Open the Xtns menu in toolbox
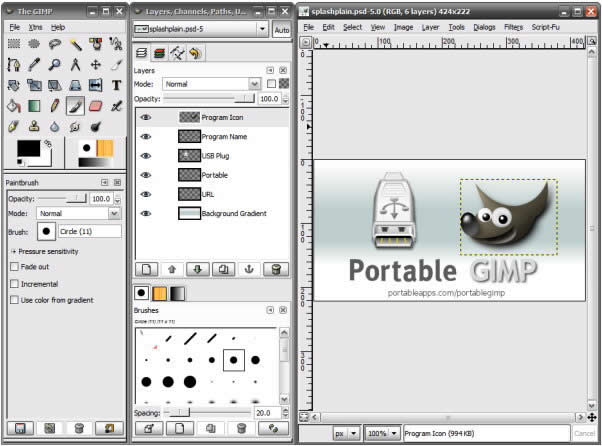This screenshot has height=446, width=602. [x=35, y=27]
